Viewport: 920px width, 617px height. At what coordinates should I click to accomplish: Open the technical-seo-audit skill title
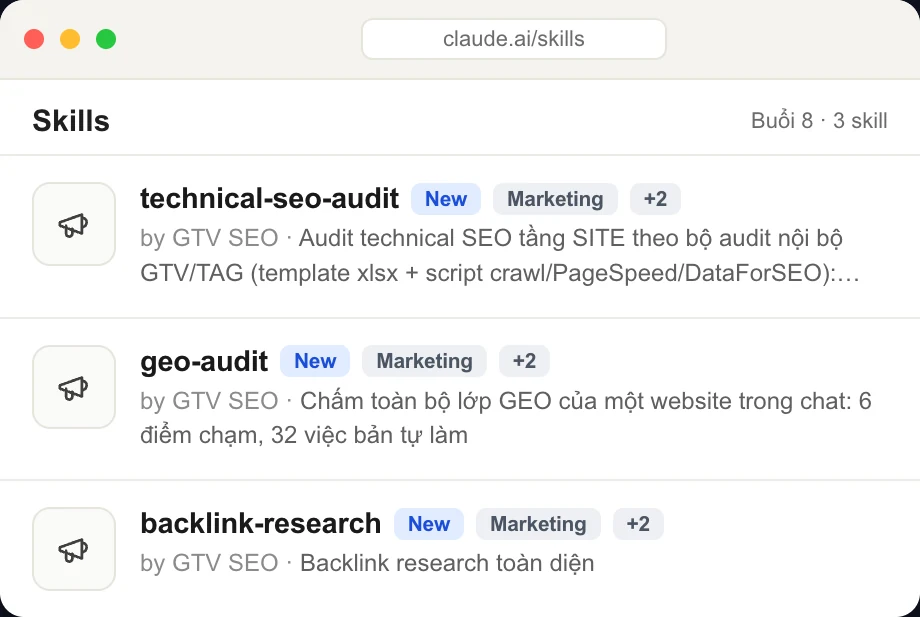pos(269,198)
